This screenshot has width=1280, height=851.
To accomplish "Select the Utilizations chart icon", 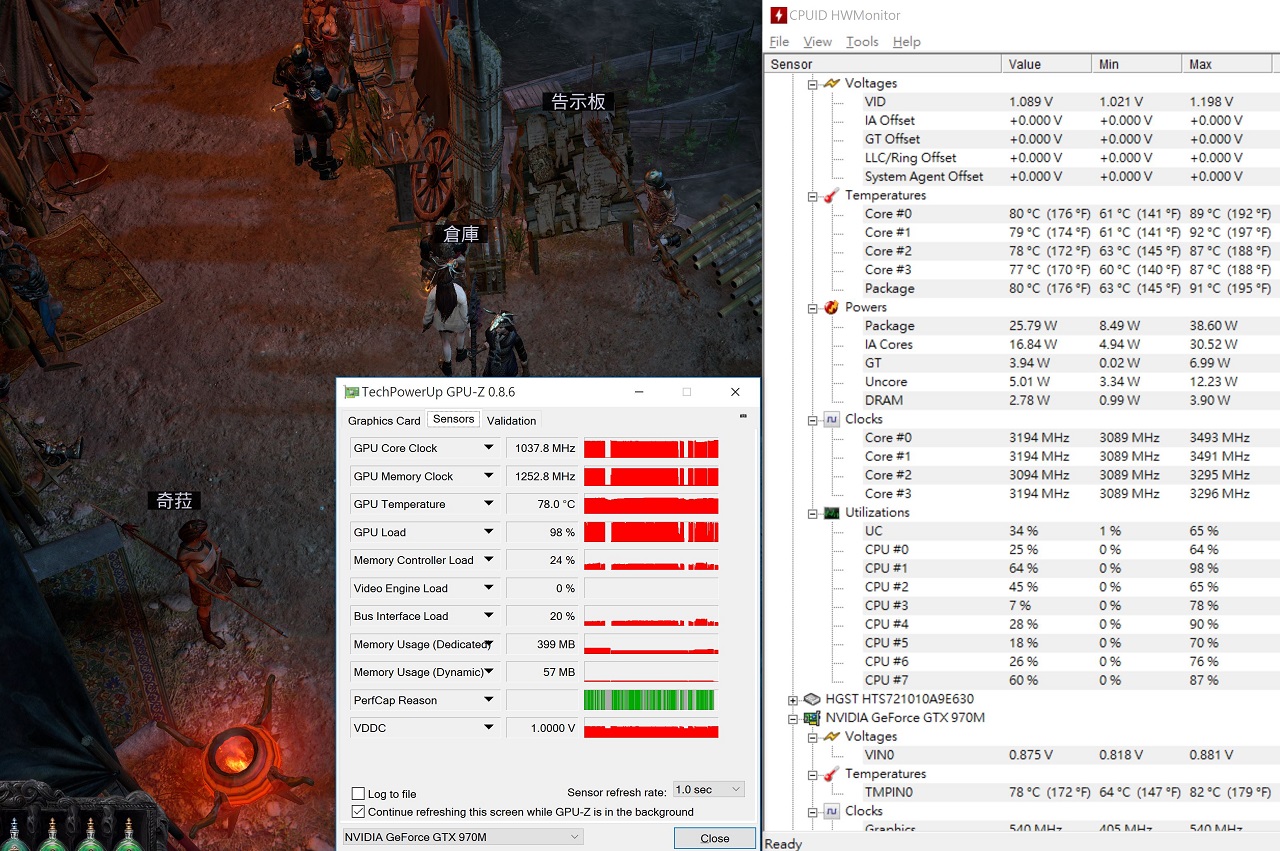I will click(x=831, y=512).
